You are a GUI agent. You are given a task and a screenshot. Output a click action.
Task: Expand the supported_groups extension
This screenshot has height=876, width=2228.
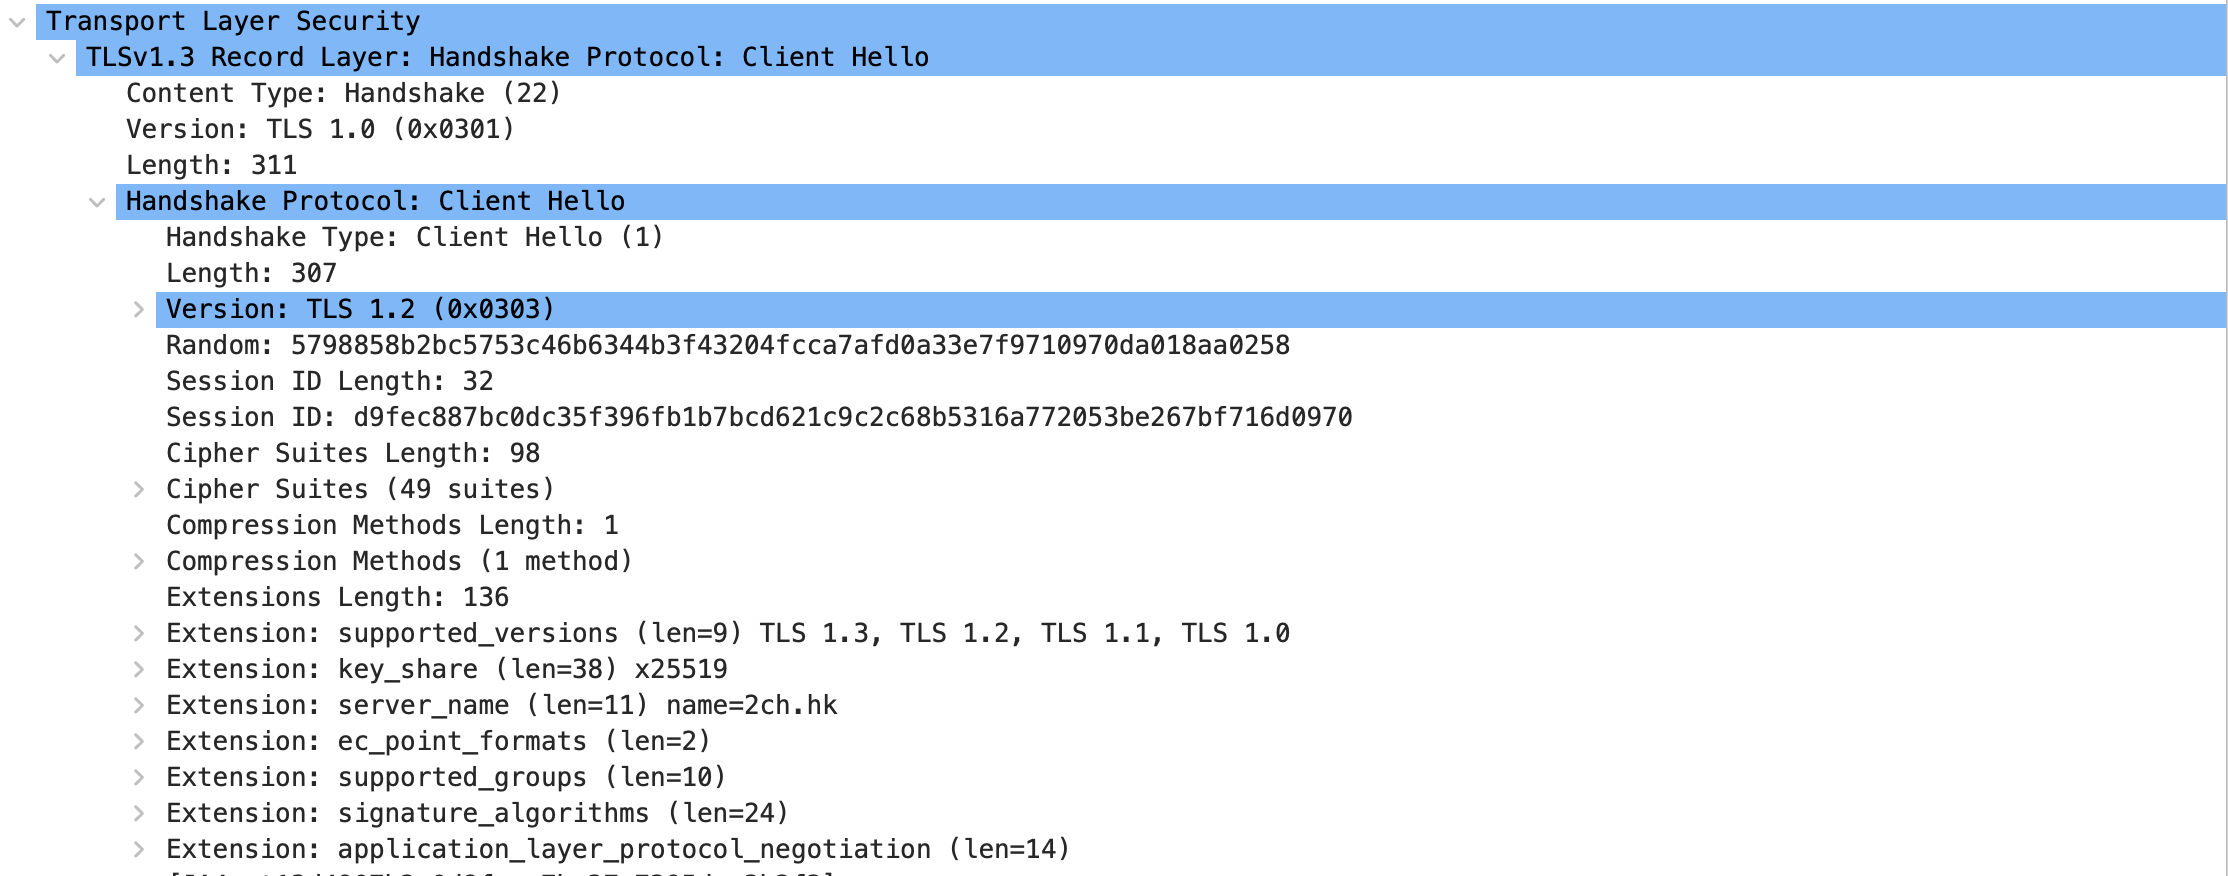pos(139,778)
